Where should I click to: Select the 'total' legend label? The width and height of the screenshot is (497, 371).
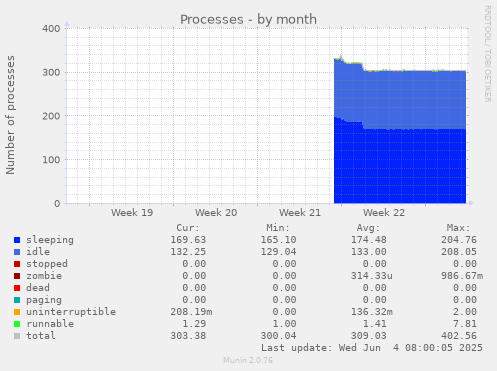pos(41,336)
